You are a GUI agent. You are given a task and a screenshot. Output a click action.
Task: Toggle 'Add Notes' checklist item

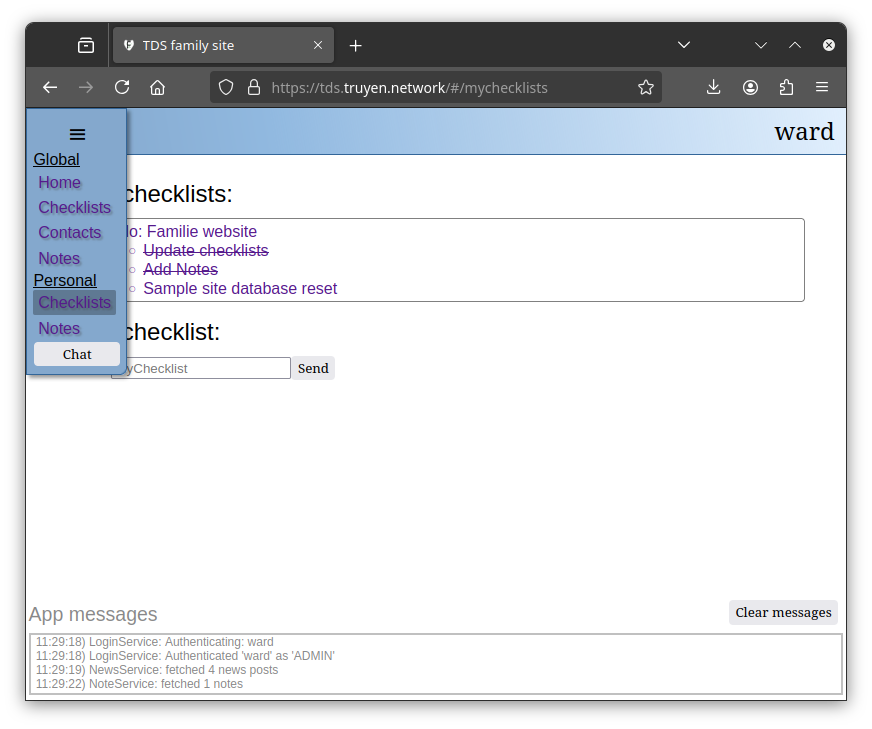coord(180,269)
